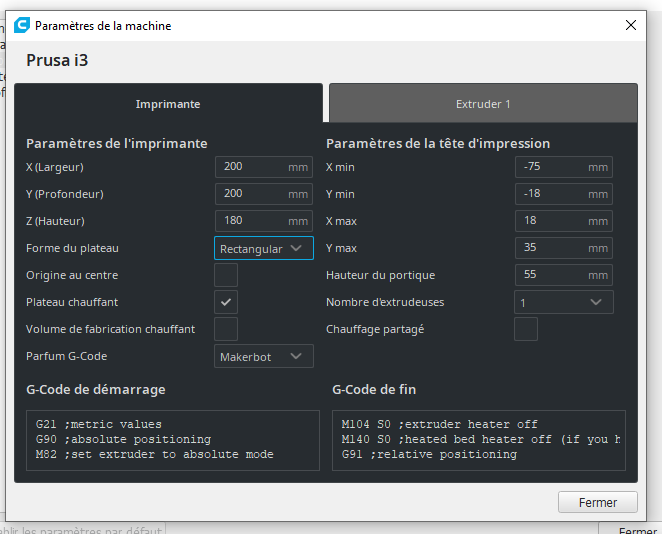Click the 'M104 S0 ;extruder heater off' line
The image size is (662, 534).
(x=440, y=424)
